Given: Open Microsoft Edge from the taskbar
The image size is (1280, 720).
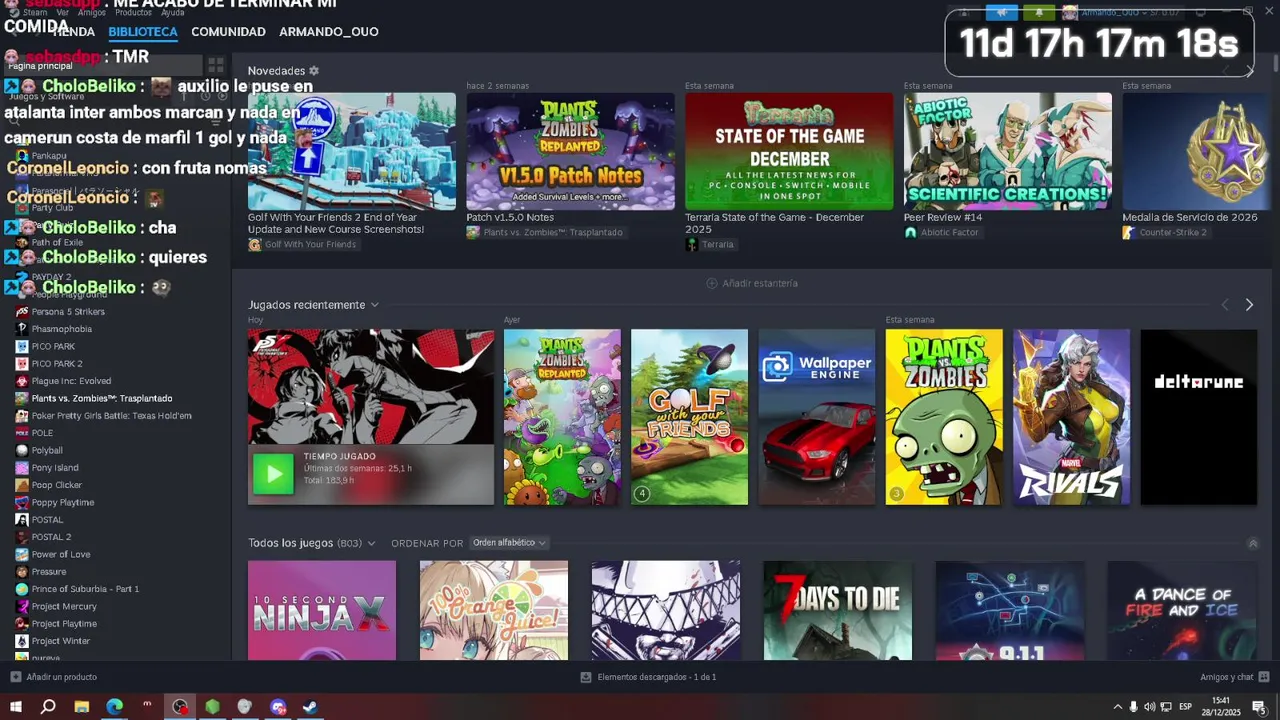Looking at the screenshot, I should tap(115, 707).
